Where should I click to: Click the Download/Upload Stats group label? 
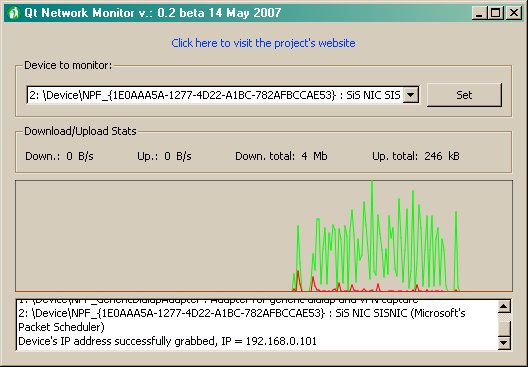click(x=80, y=131)
